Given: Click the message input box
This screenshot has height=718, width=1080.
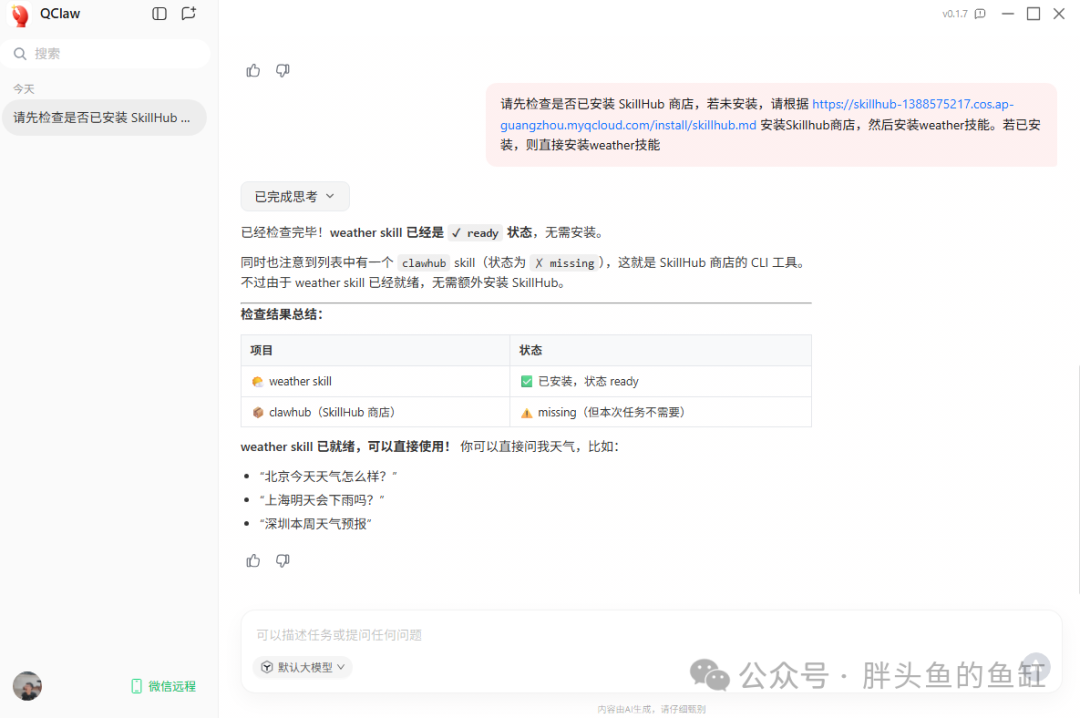Looking at the screenshot, I should (x=650, y=635).
